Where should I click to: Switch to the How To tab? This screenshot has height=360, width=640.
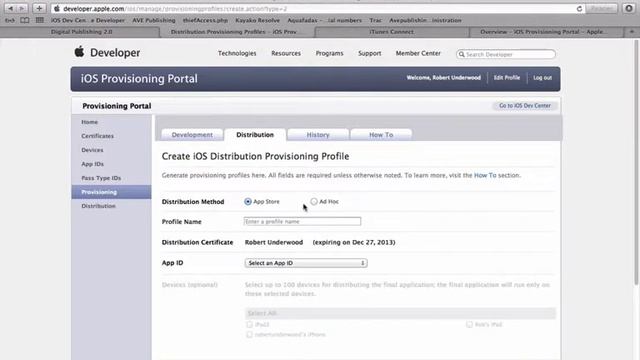tap(381, 135)
